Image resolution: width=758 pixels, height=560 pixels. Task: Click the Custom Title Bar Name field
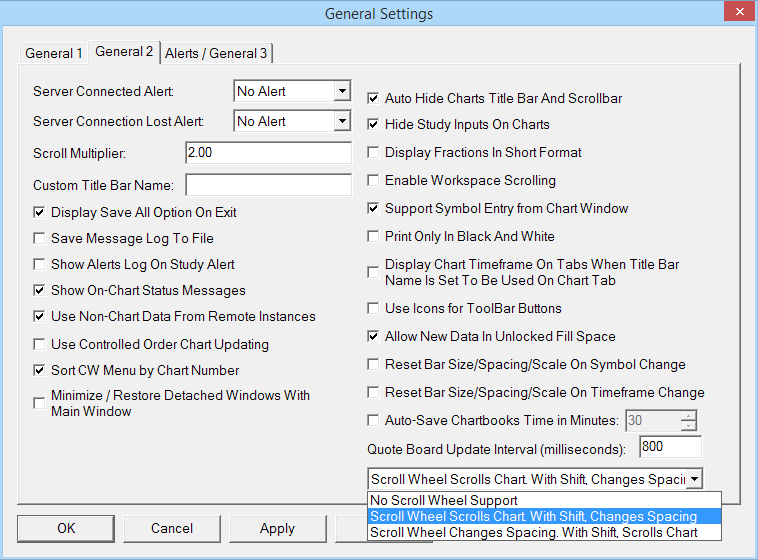pos(269,185)
